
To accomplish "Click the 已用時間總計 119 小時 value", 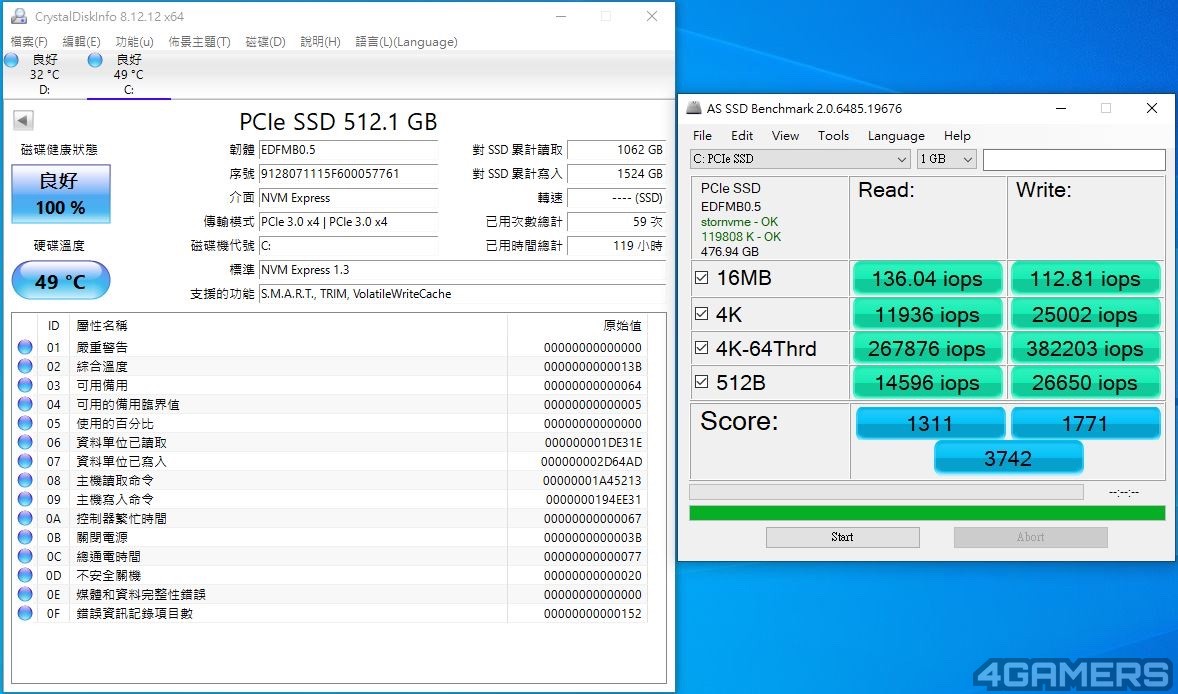I will pos(617,246).
